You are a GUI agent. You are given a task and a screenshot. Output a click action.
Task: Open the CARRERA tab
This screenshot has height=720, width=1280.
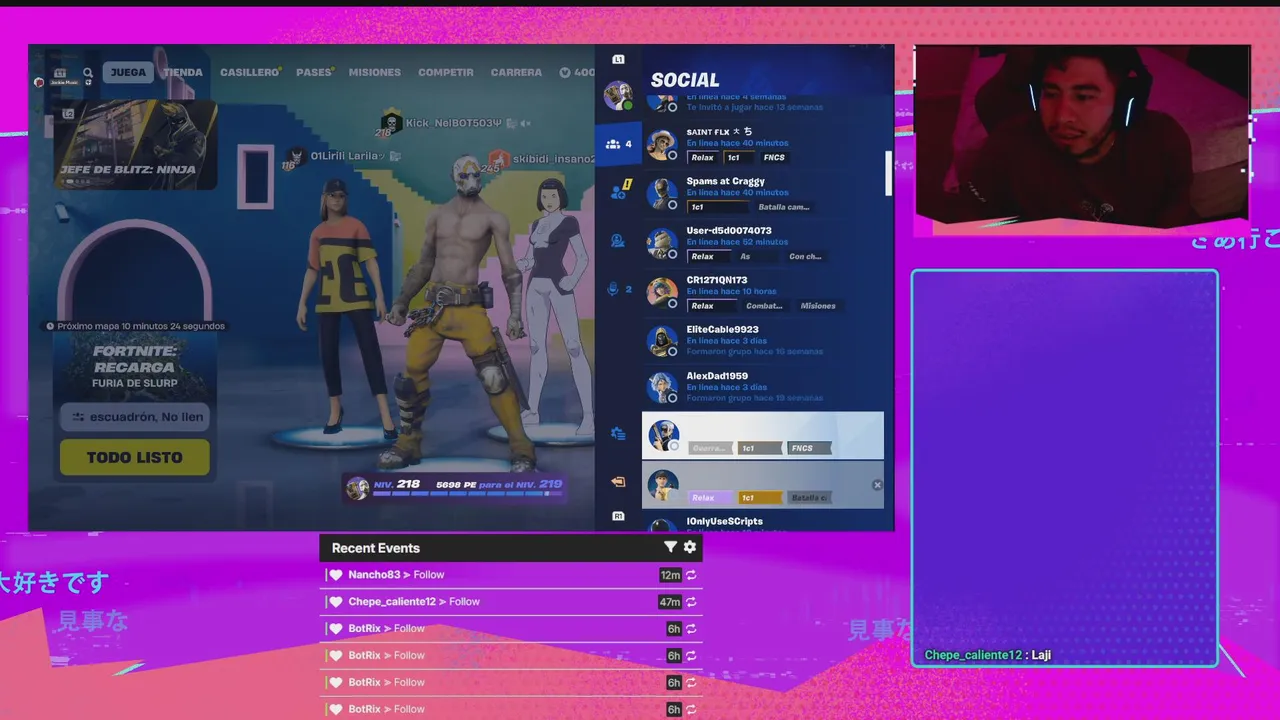(x=516, y=72)
